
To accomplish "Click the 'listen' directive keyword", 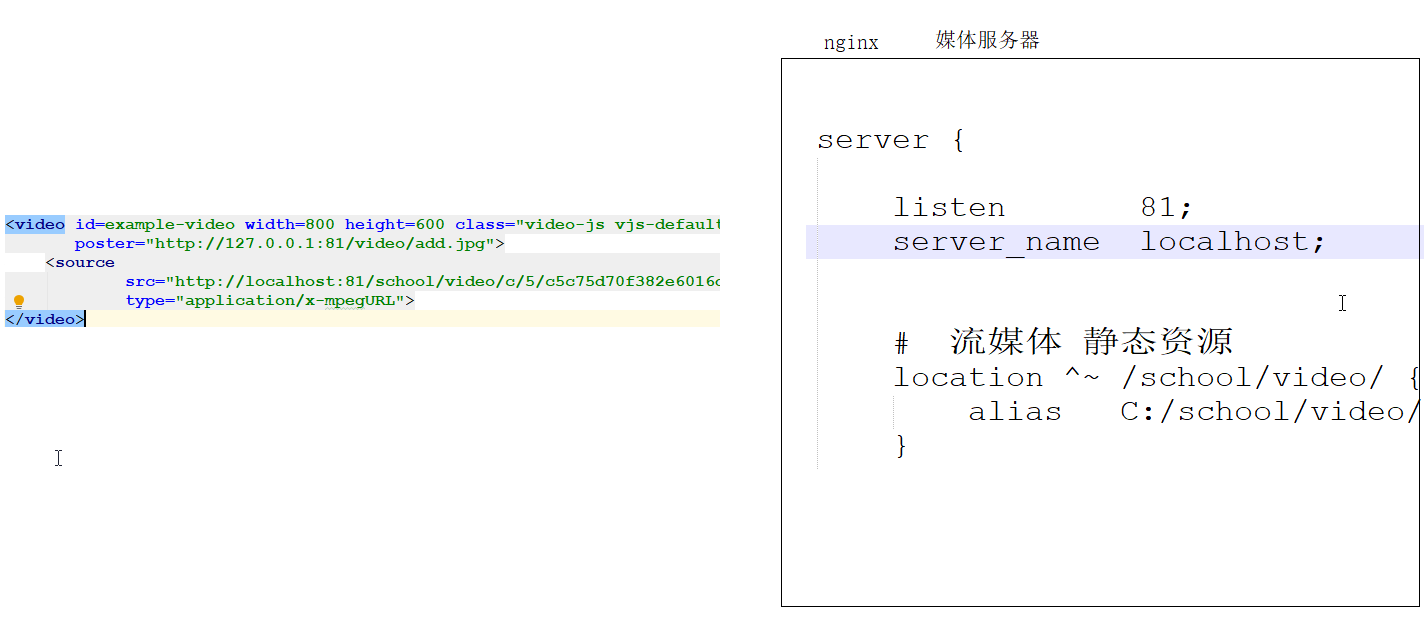I will (949, 208).
